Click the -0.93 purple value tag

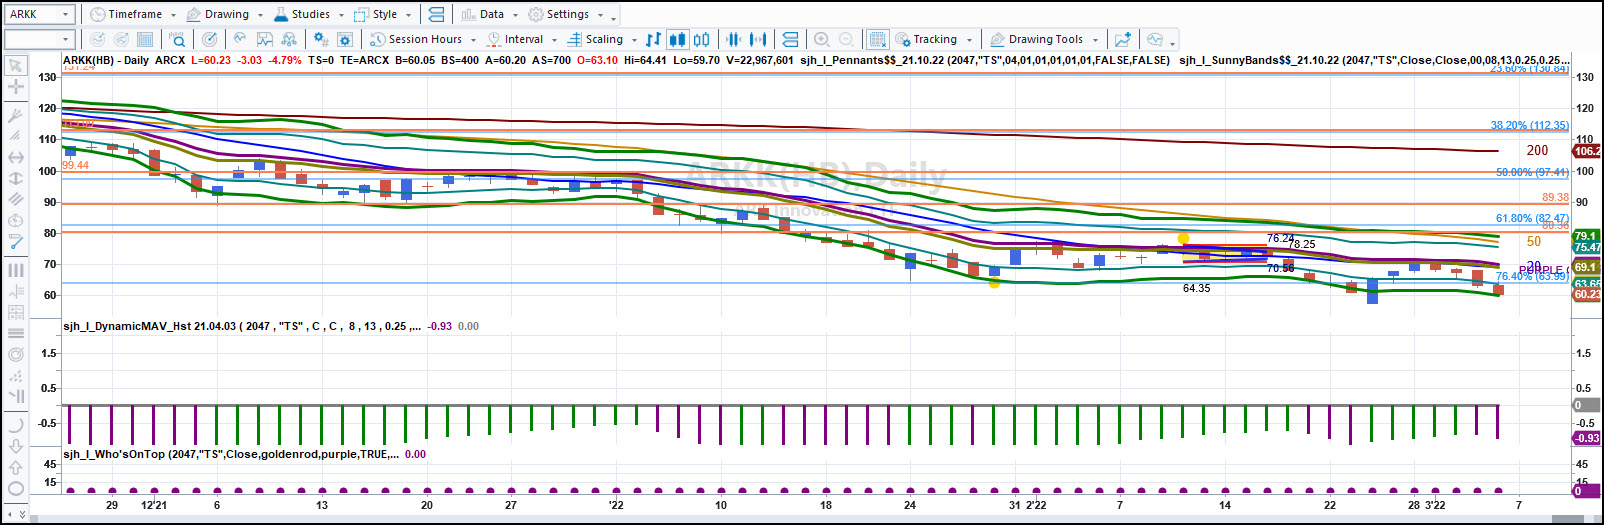pyautogui.click(x=1586, y=438)
